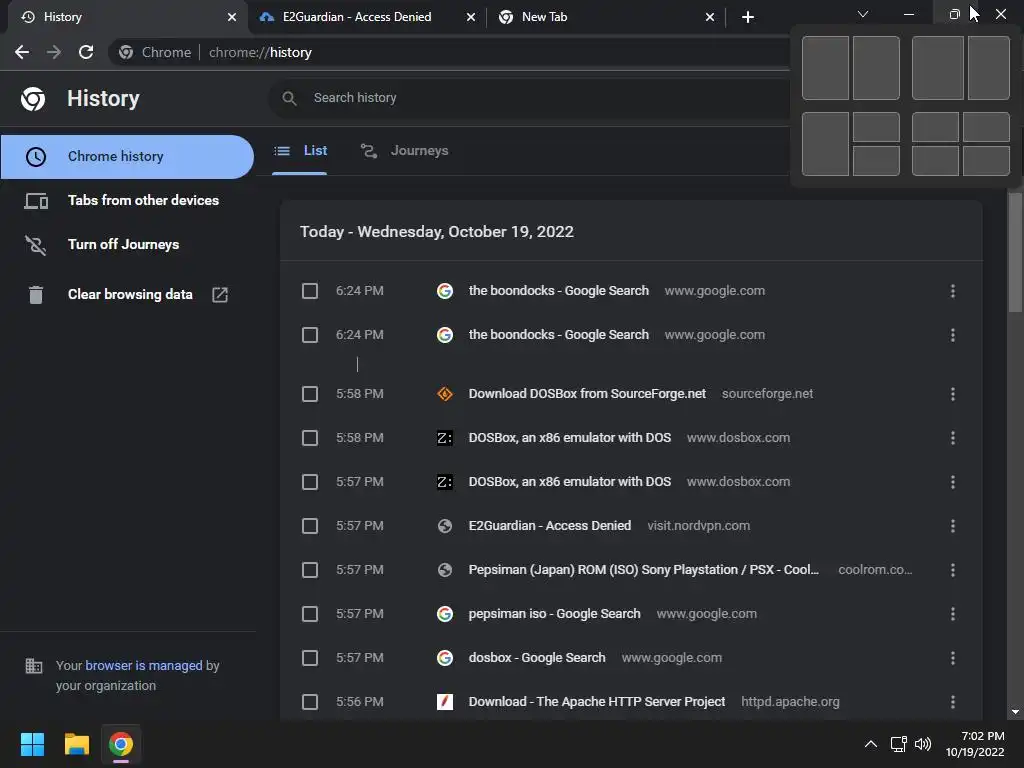Open pepsiman iso - Google Search link
Image resolution: width=1024 pixels, height=768 pixels.
pyautogui.click(x=554, y=614)
